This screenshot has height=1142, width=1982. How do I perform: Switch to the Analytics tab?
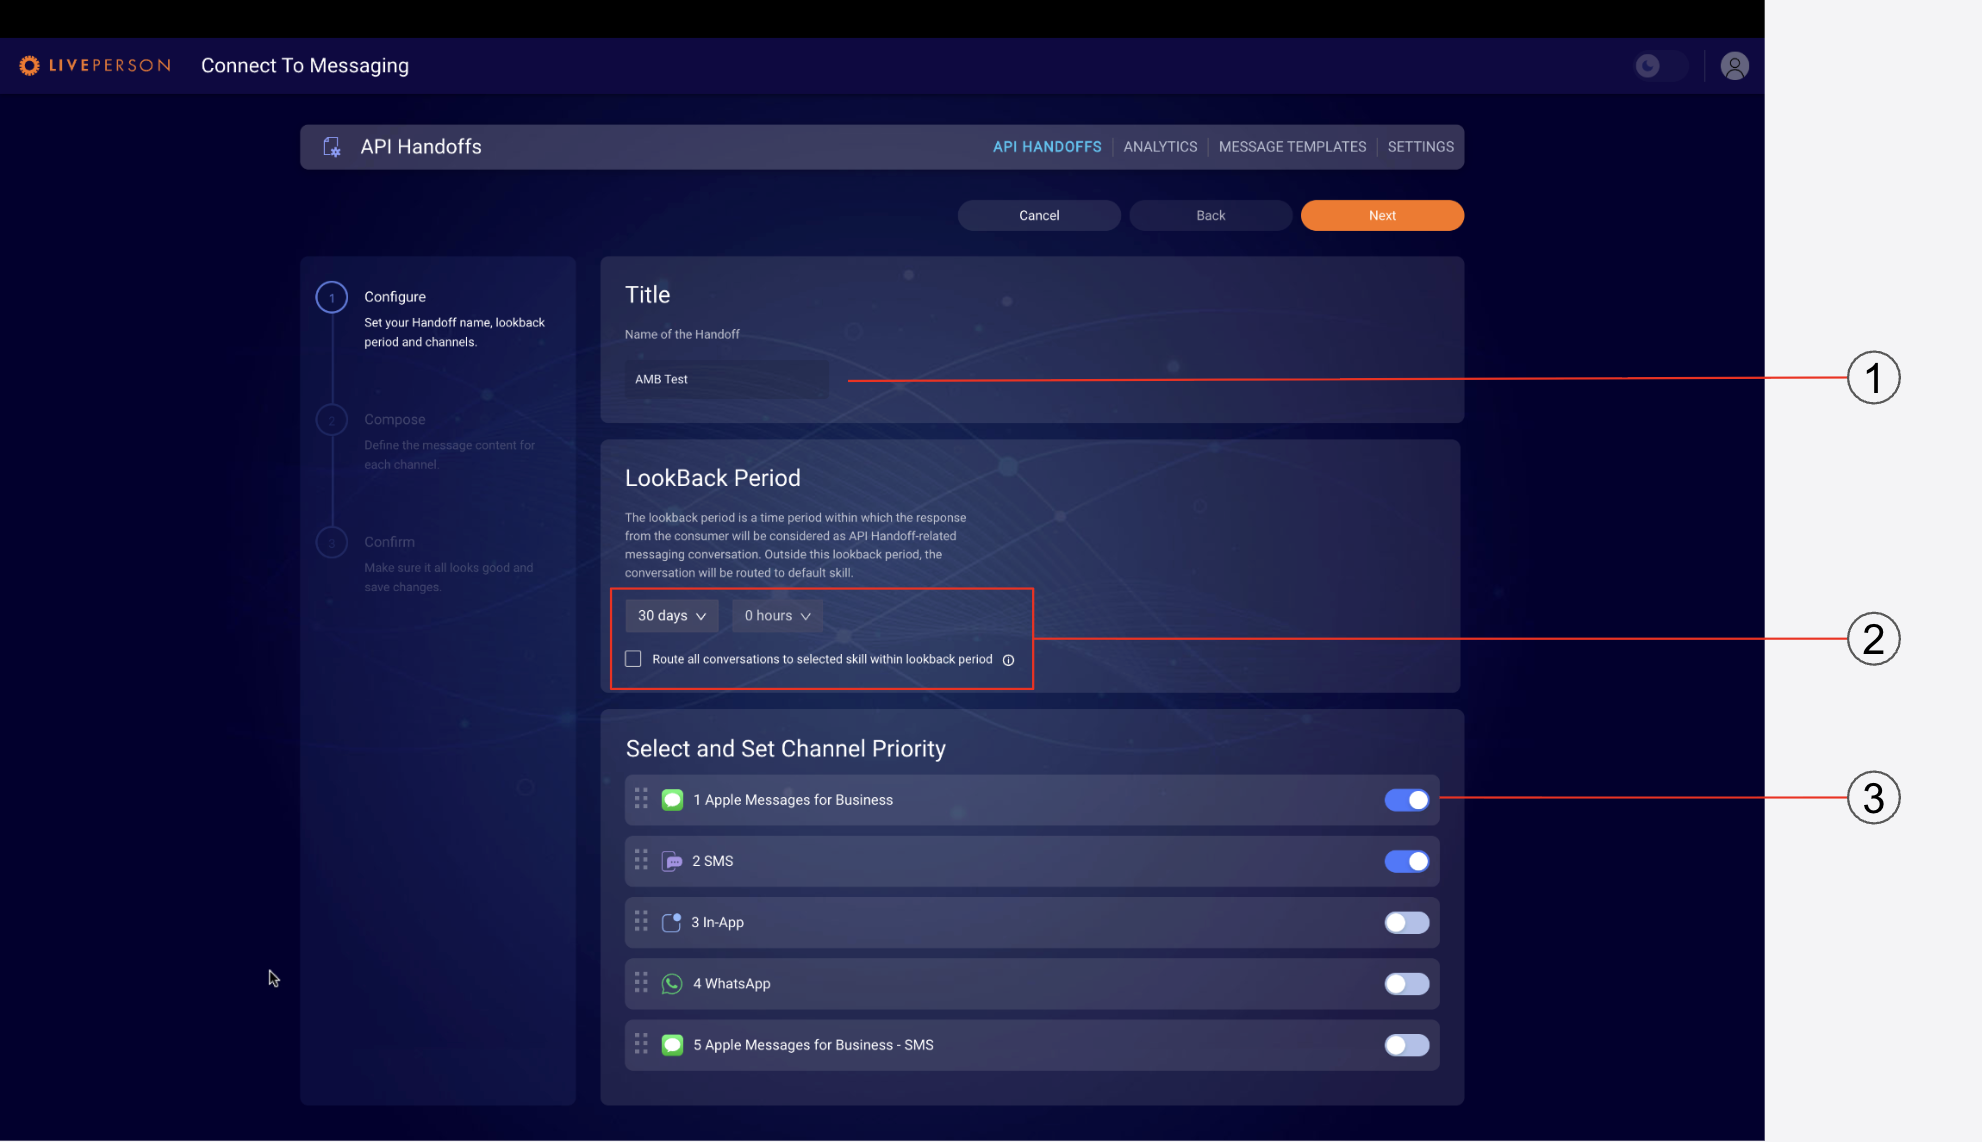pyautogui.click(x=1159, y=147)
